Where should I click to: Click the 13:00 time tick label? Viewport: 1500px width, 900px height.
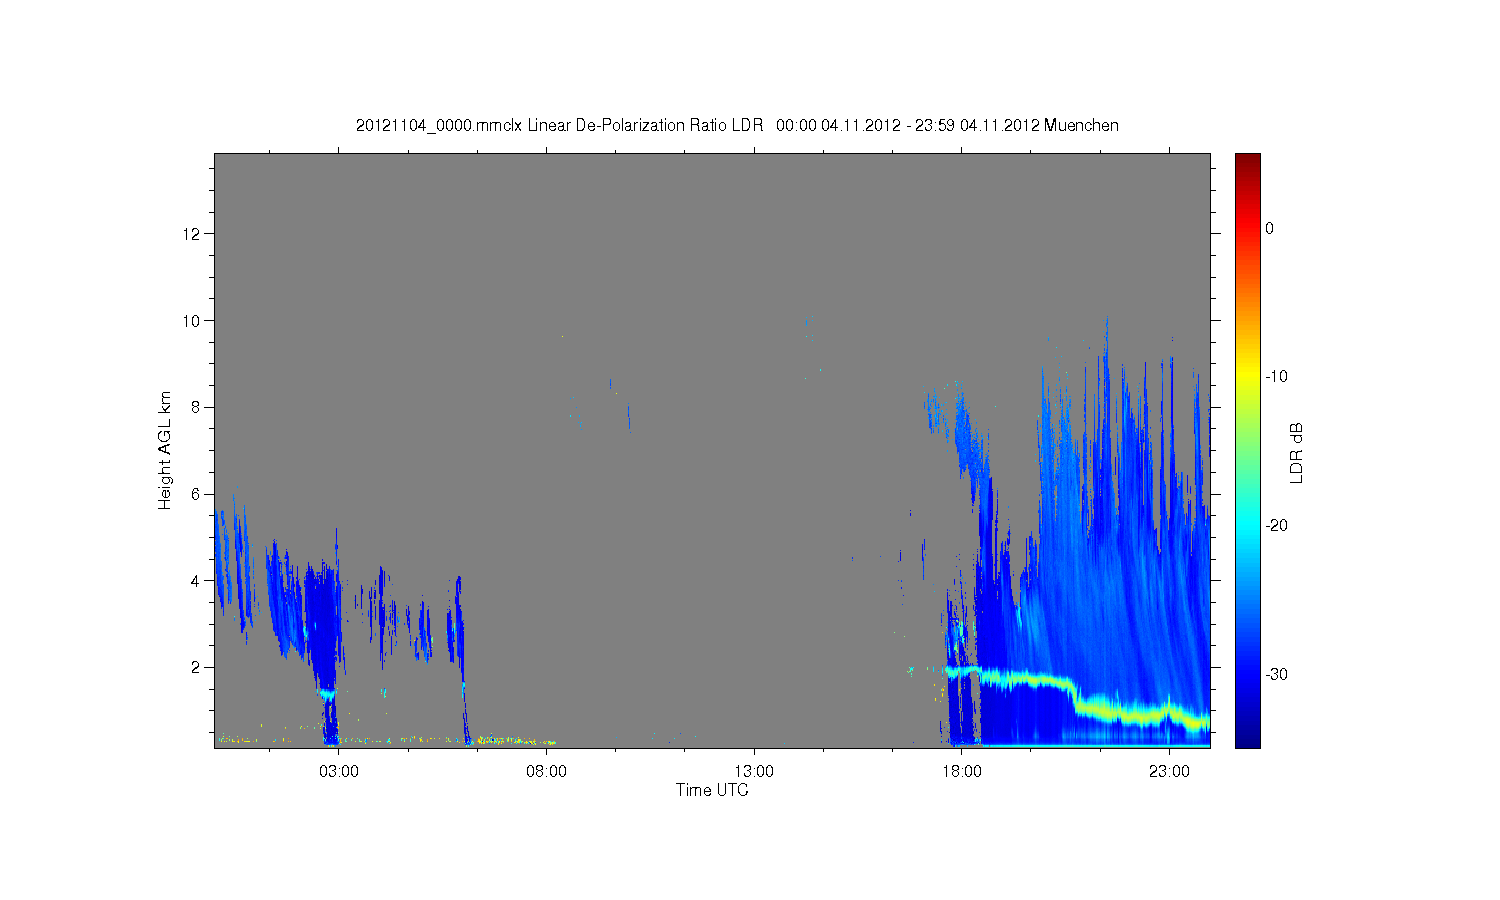(x=754, y=772)
